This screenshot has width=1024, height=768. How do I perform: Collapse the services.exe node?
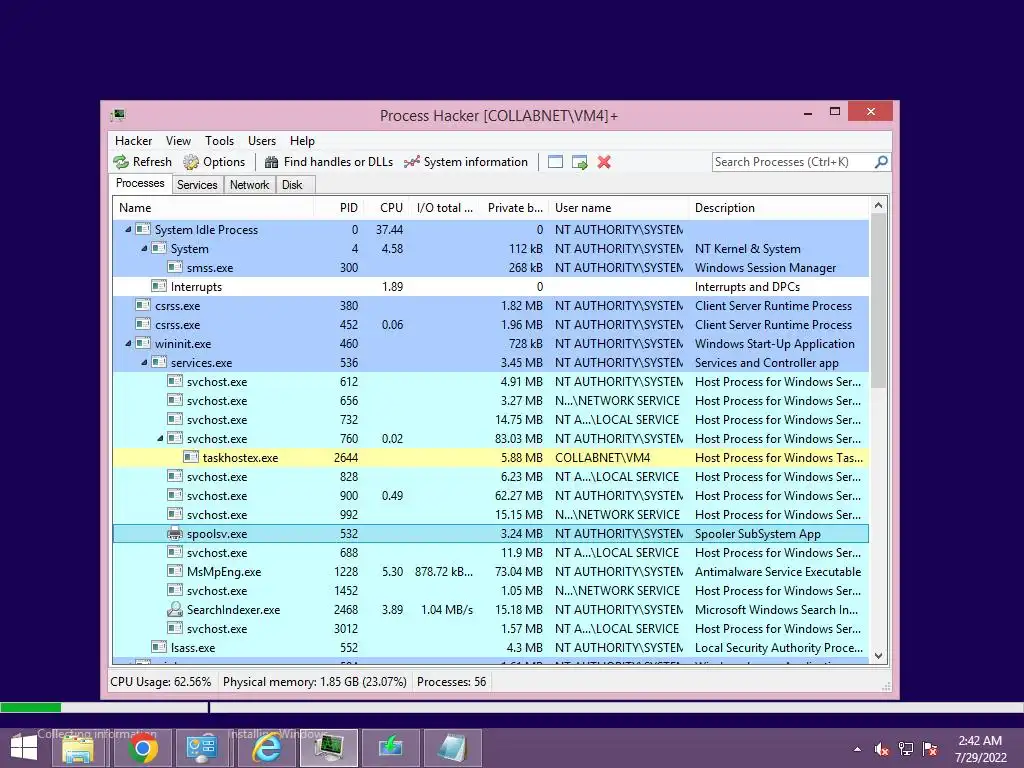(x=144, y=362)
